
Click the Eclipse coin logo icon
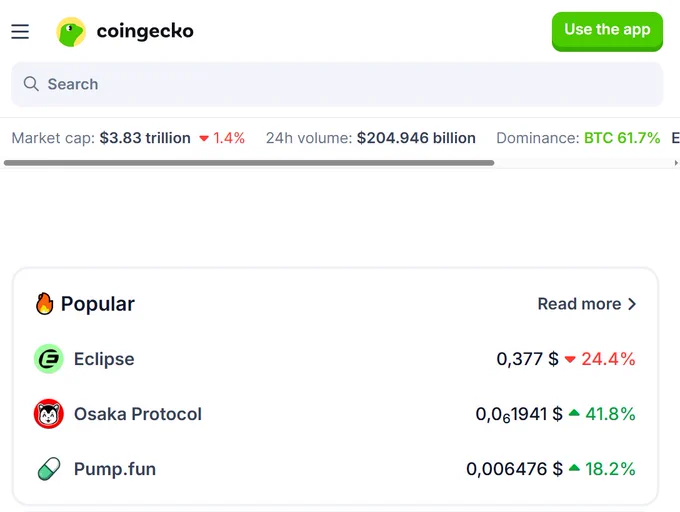coord(49,359)
